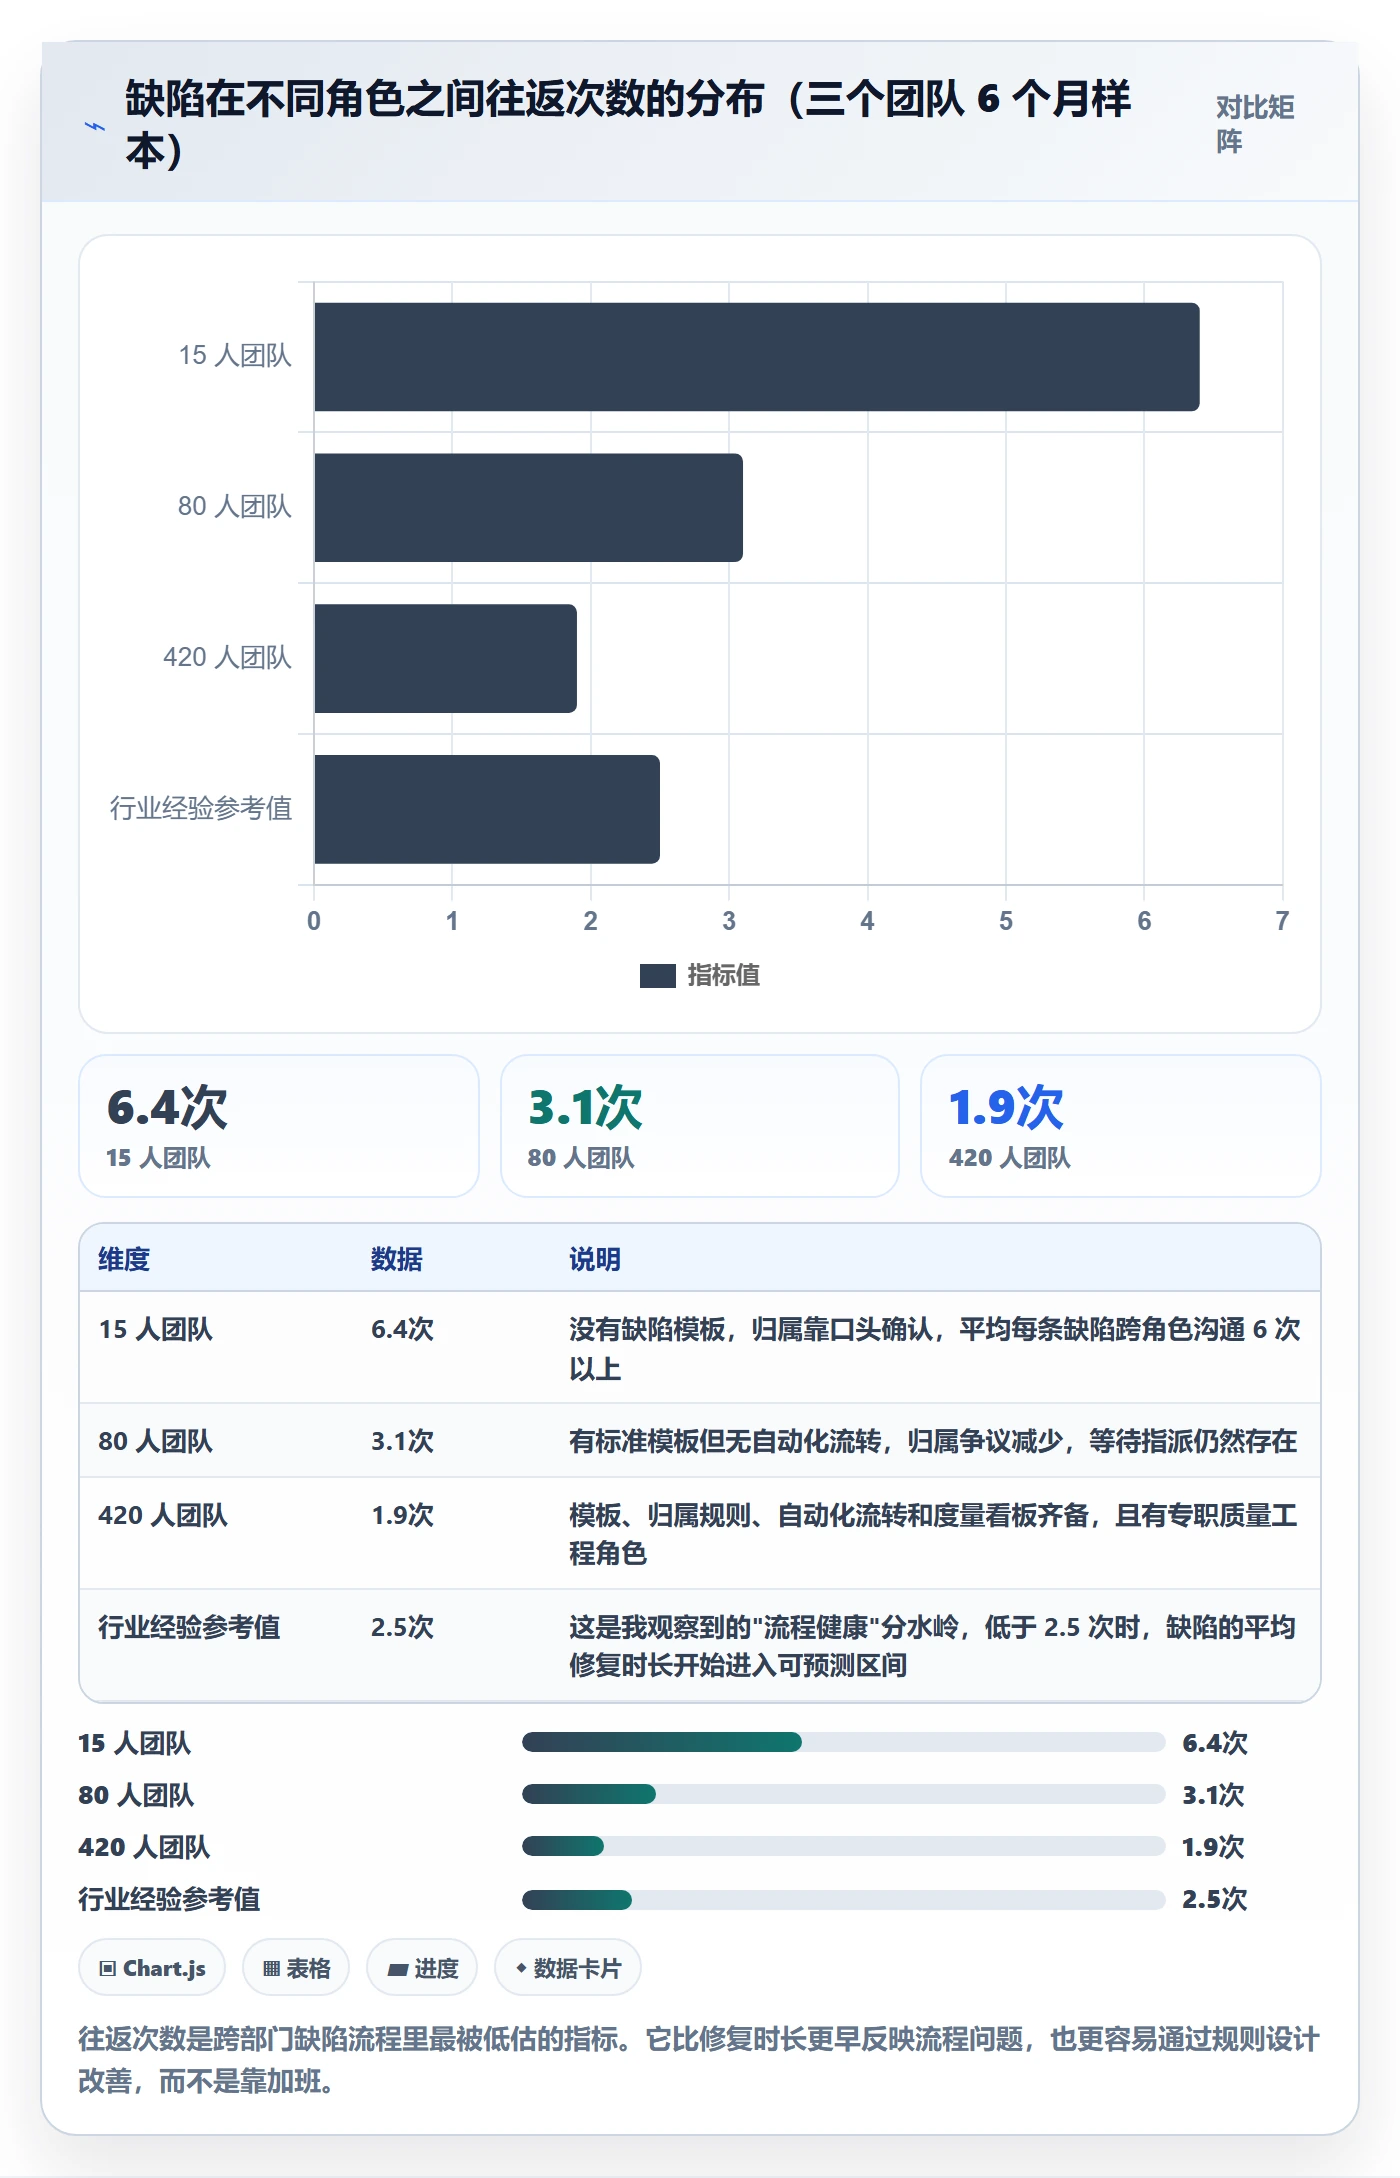Click the 有标准模板但无自动化流转 description cell
The height and width of the screenshot is (2178, 1400).
click(x=933, y=1441)
